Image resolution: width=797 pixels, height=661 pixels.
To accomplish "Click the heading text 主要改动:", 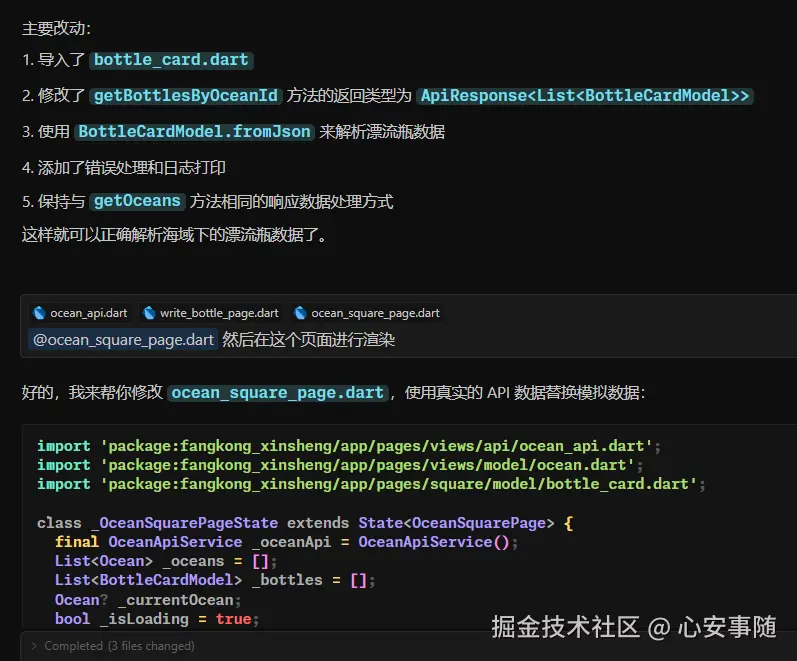I will tap(56, 28).
